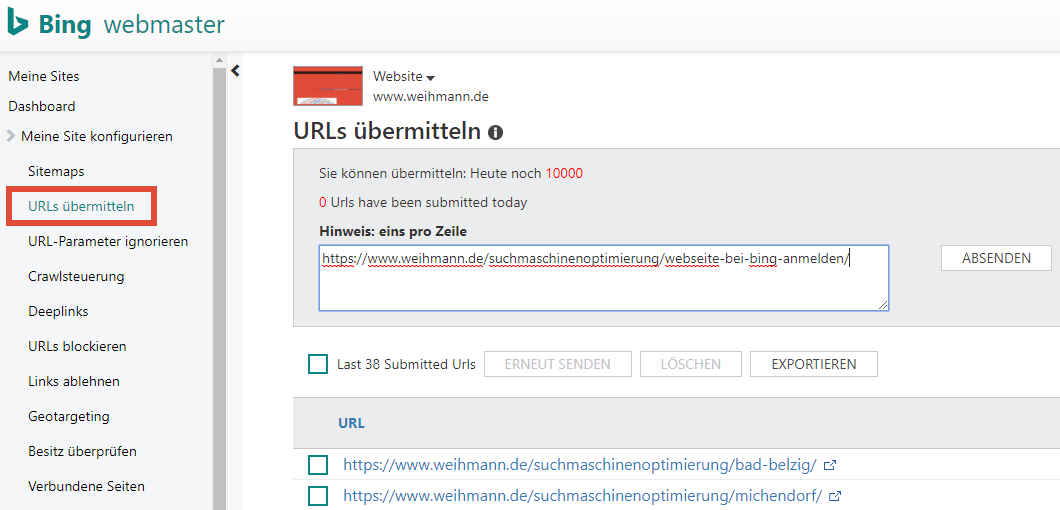Click the website preview thumbnail

(x=328, y=86)
